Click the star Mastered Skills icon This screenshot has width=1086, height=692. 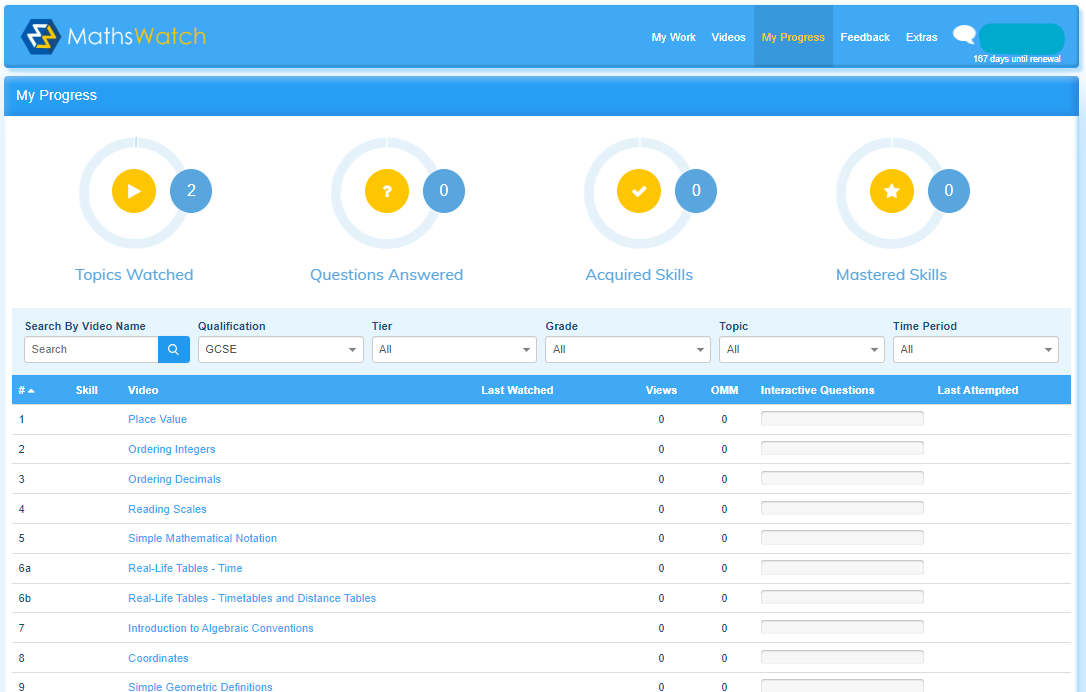pos(891,191)
